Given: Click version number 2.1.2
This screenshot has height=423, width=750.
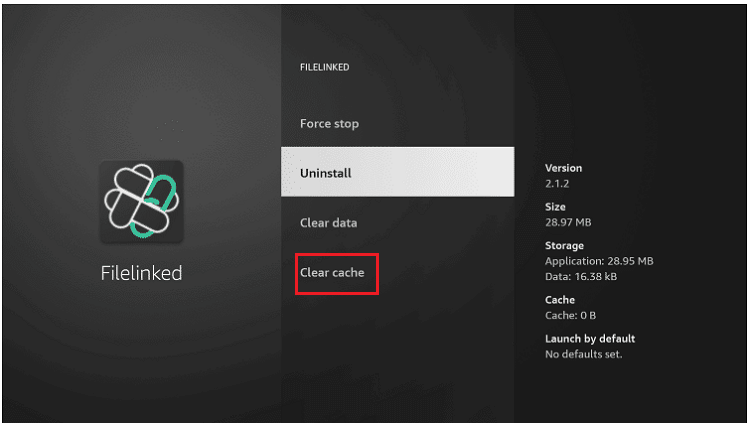Looking at the screenshot, I should pyautogui.click(x=557, y=184).
